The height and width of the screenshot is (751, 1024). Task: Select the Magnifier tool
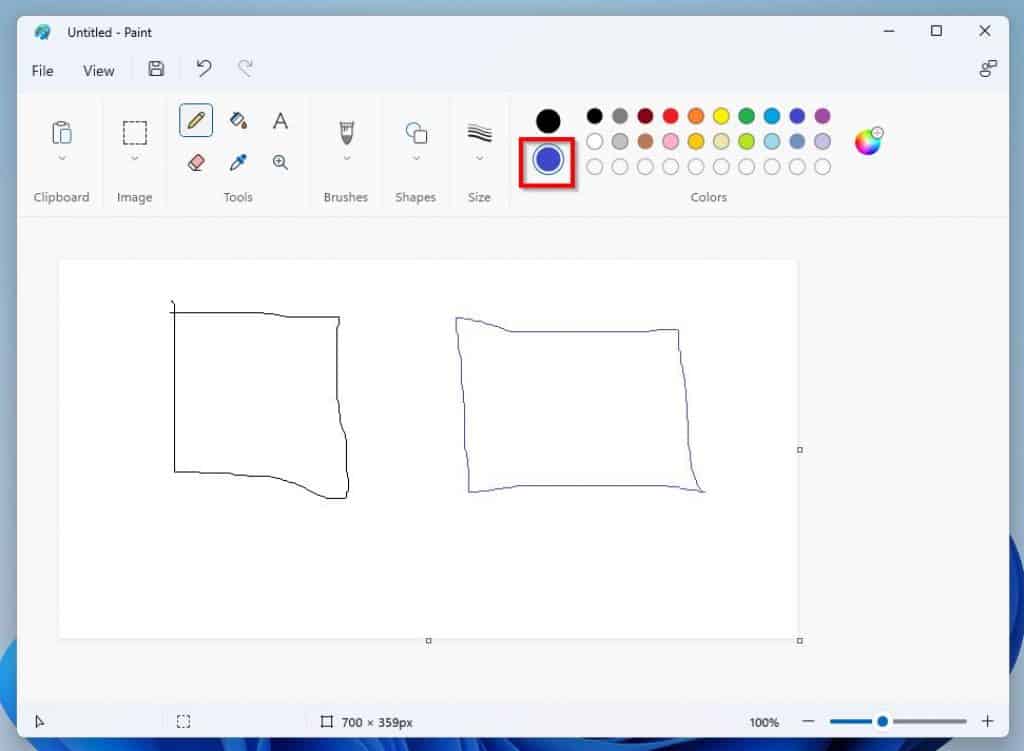click(280, 162)
